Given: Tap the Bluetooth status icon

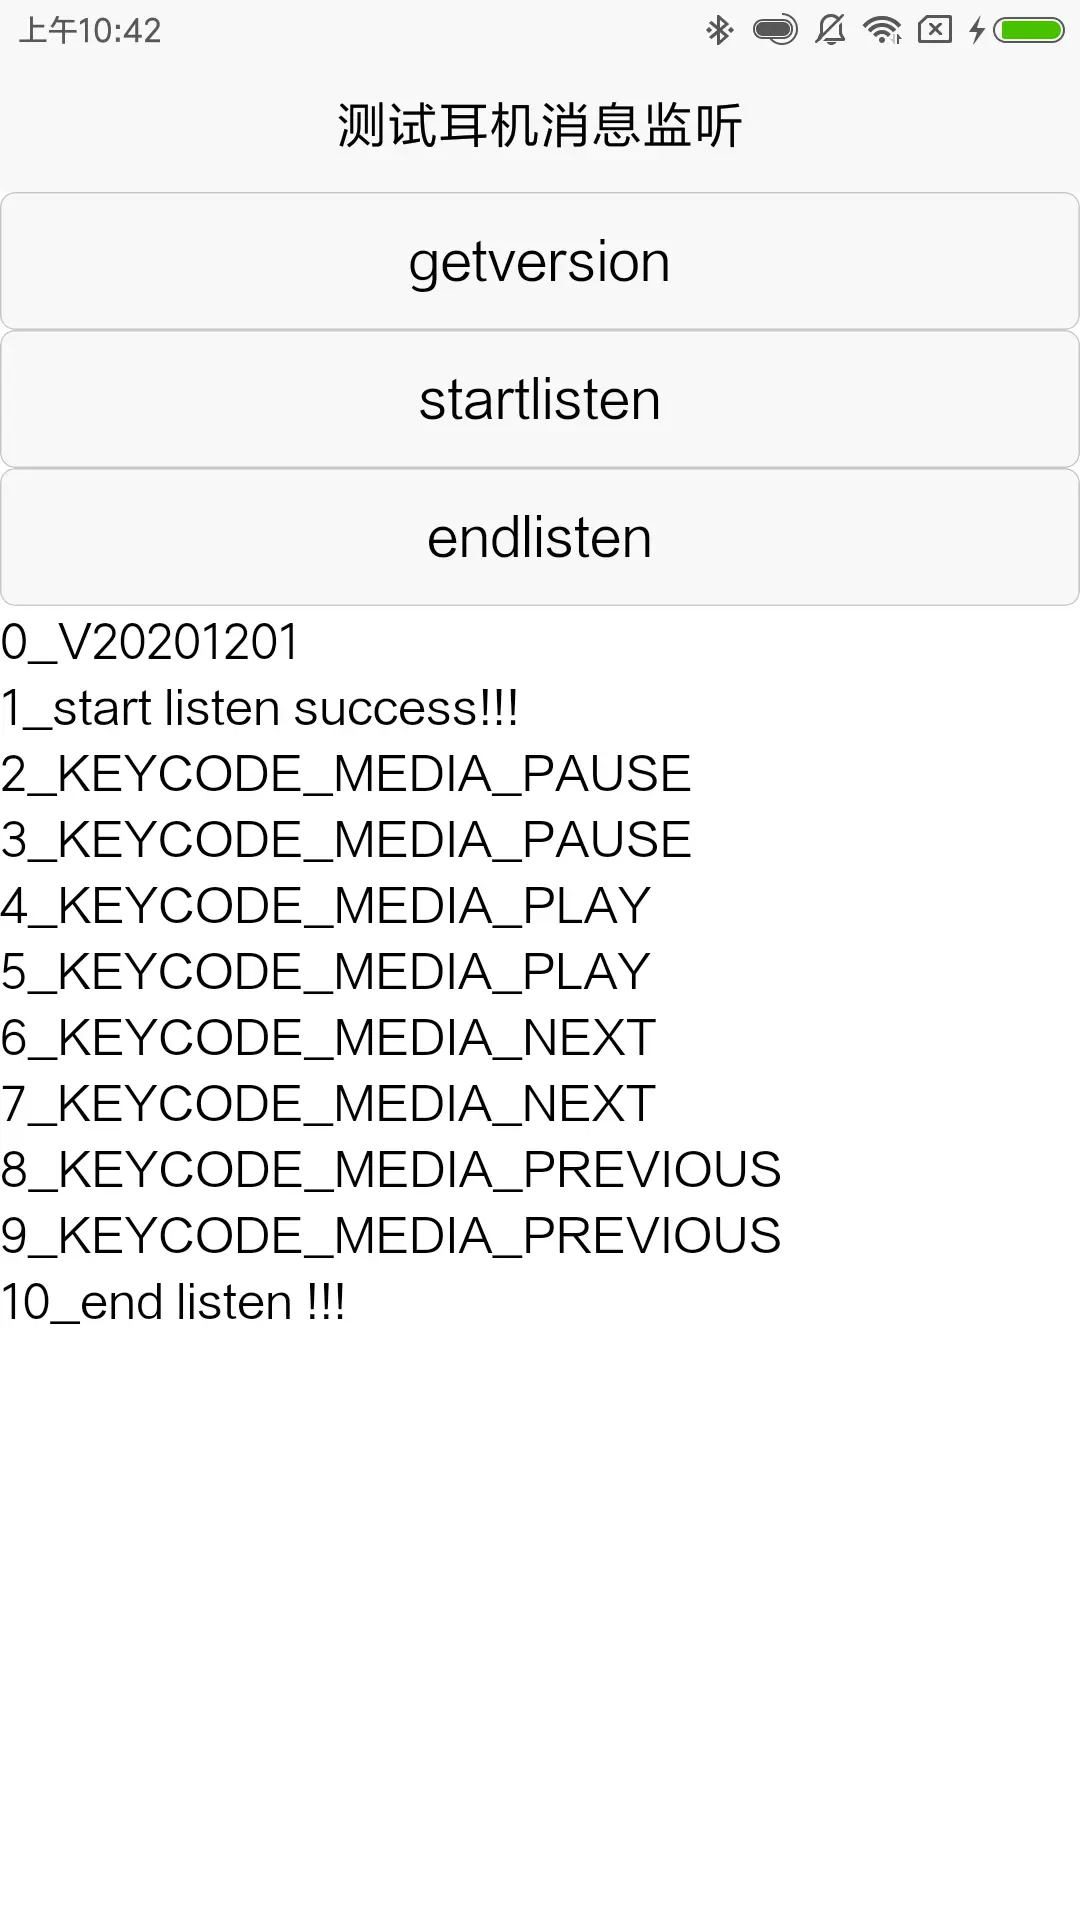Looking at the screenshot, I should pyautogui.click(x=719, y=30).
